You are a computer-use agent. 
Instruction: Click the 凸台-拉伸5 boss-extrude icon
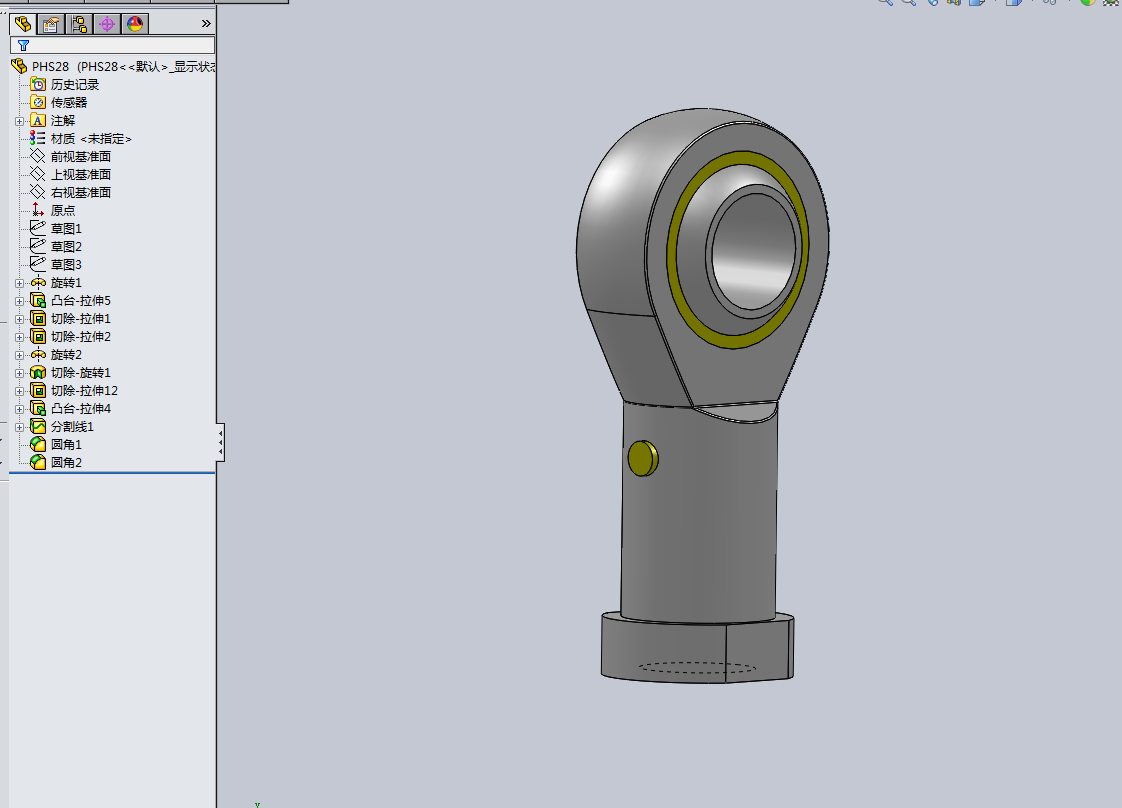38,301
